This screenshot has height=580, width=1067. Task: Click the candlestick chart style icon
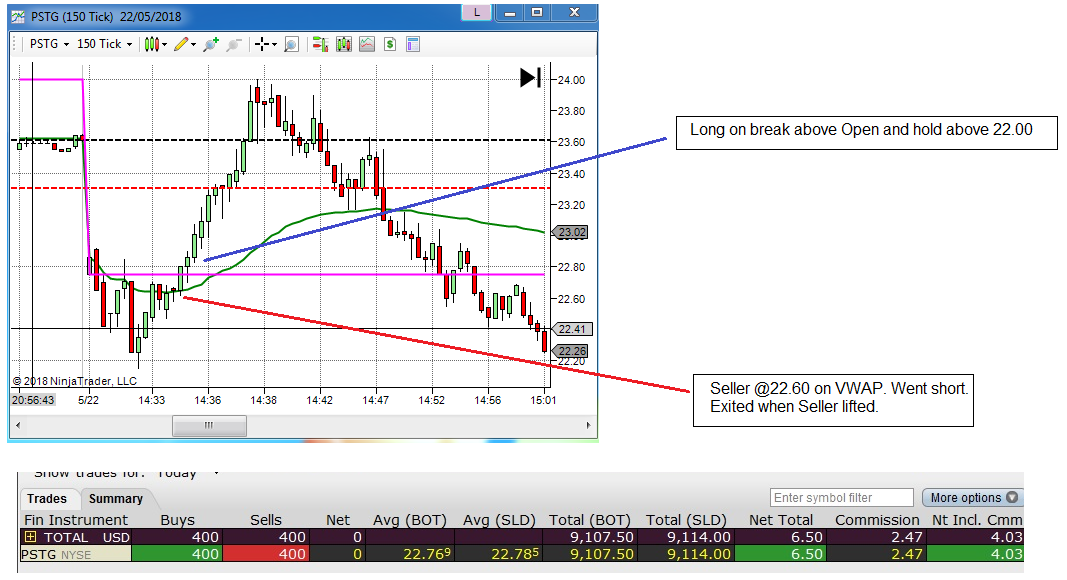tap(152, 44)
